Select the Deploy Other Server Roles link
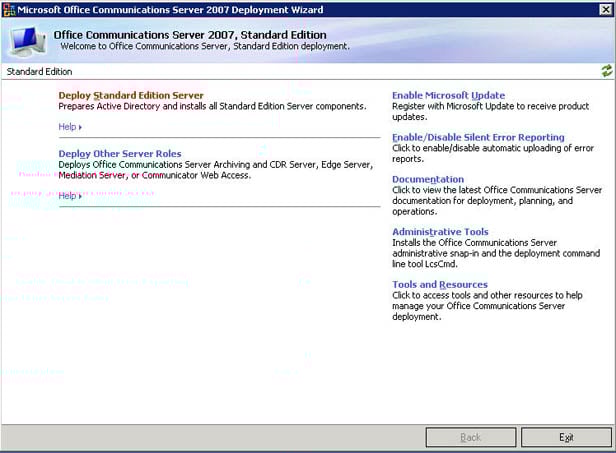 [120, 153]
